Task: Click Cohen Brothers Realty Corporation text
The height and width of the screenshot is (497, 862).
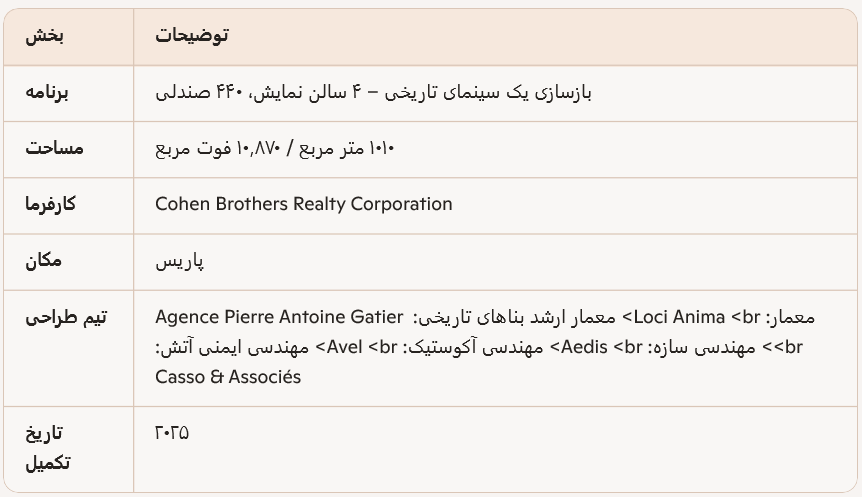Action: tap(303, 205)
